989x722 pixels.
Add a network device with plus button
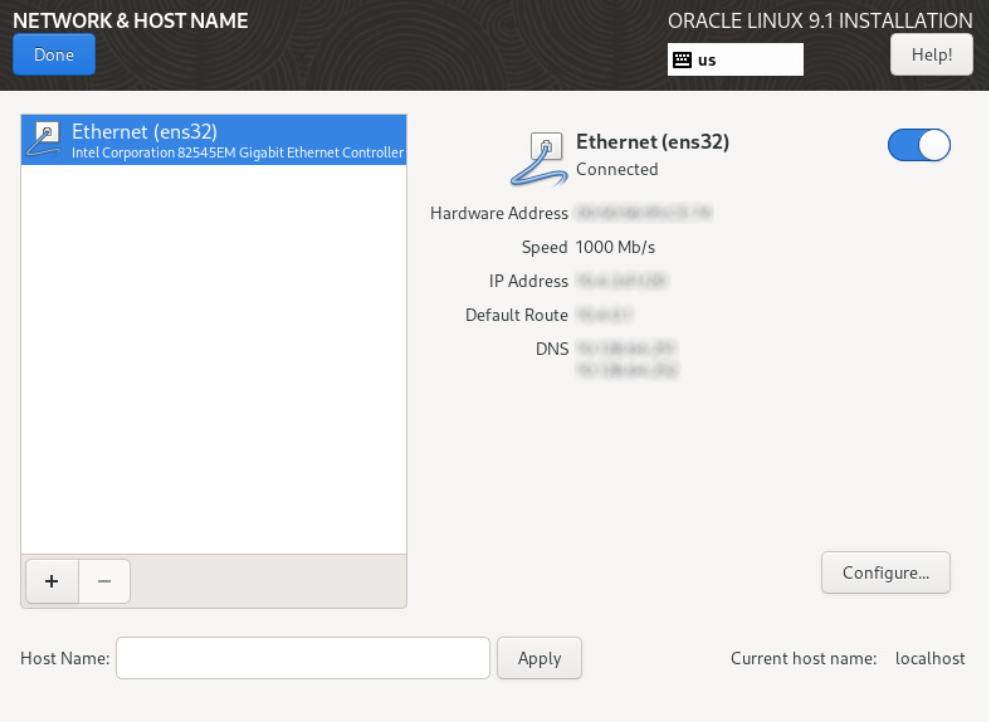[52, 581]
